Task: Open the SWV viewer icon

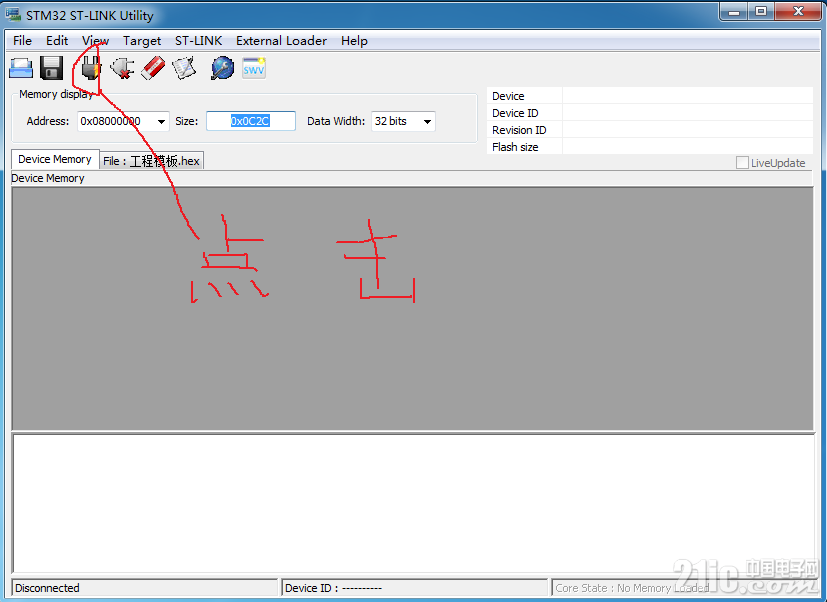Action: point(254,69)
